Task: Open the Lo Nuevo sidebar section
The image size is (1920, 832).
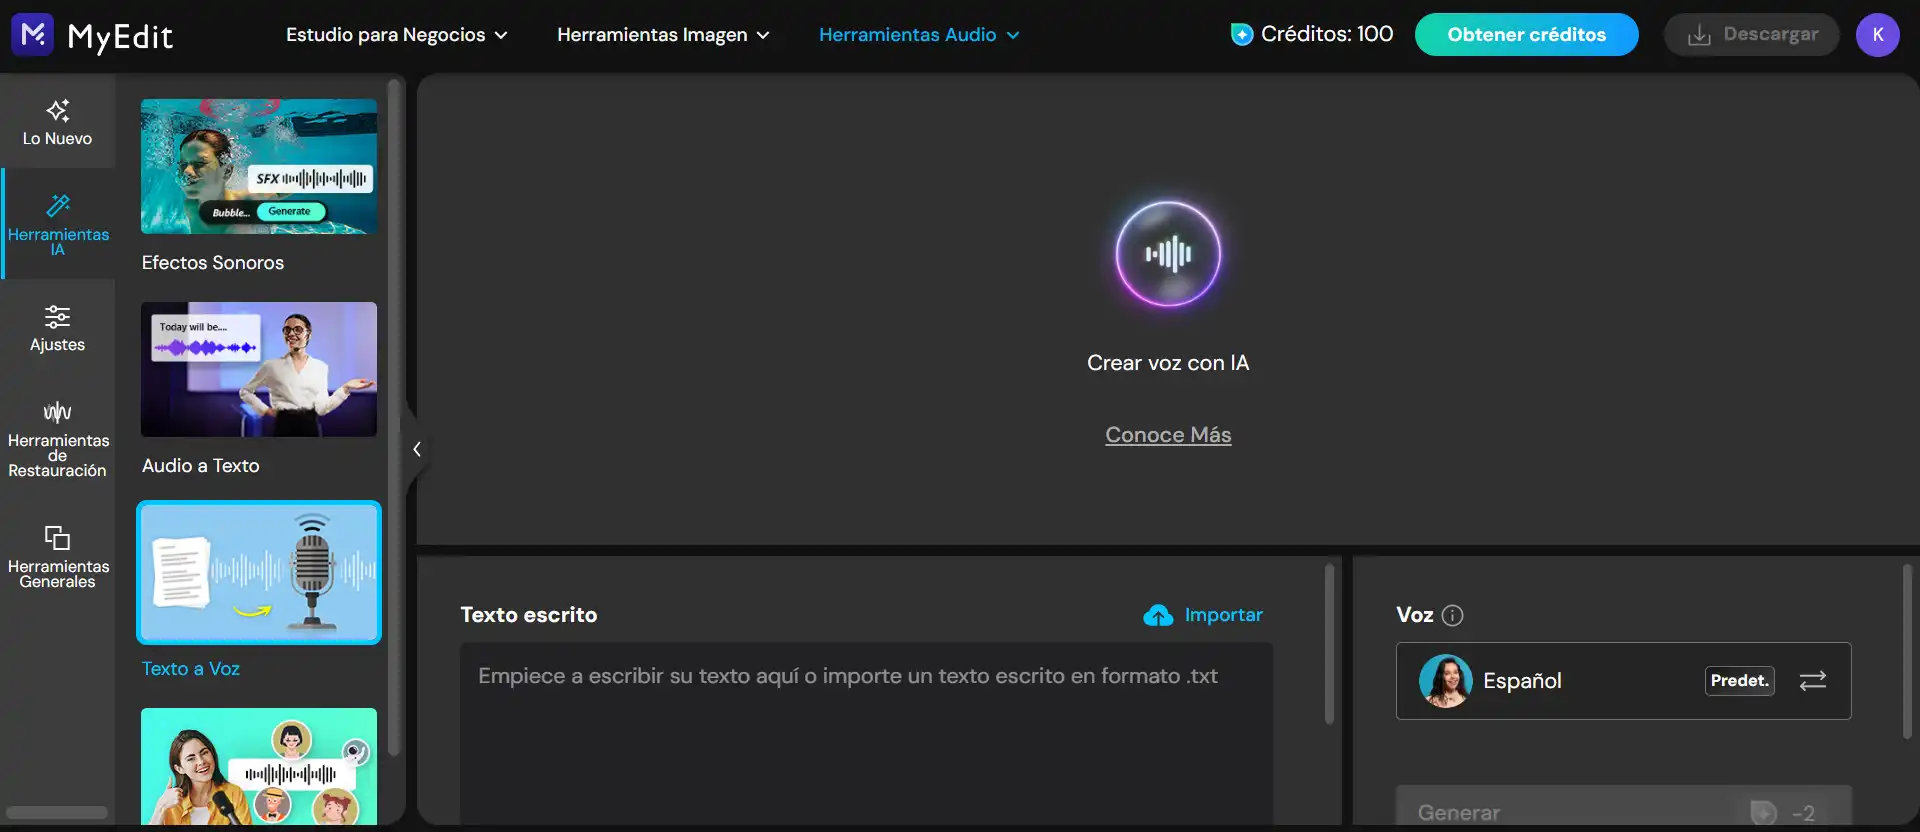Action: [x=58, y=123]
